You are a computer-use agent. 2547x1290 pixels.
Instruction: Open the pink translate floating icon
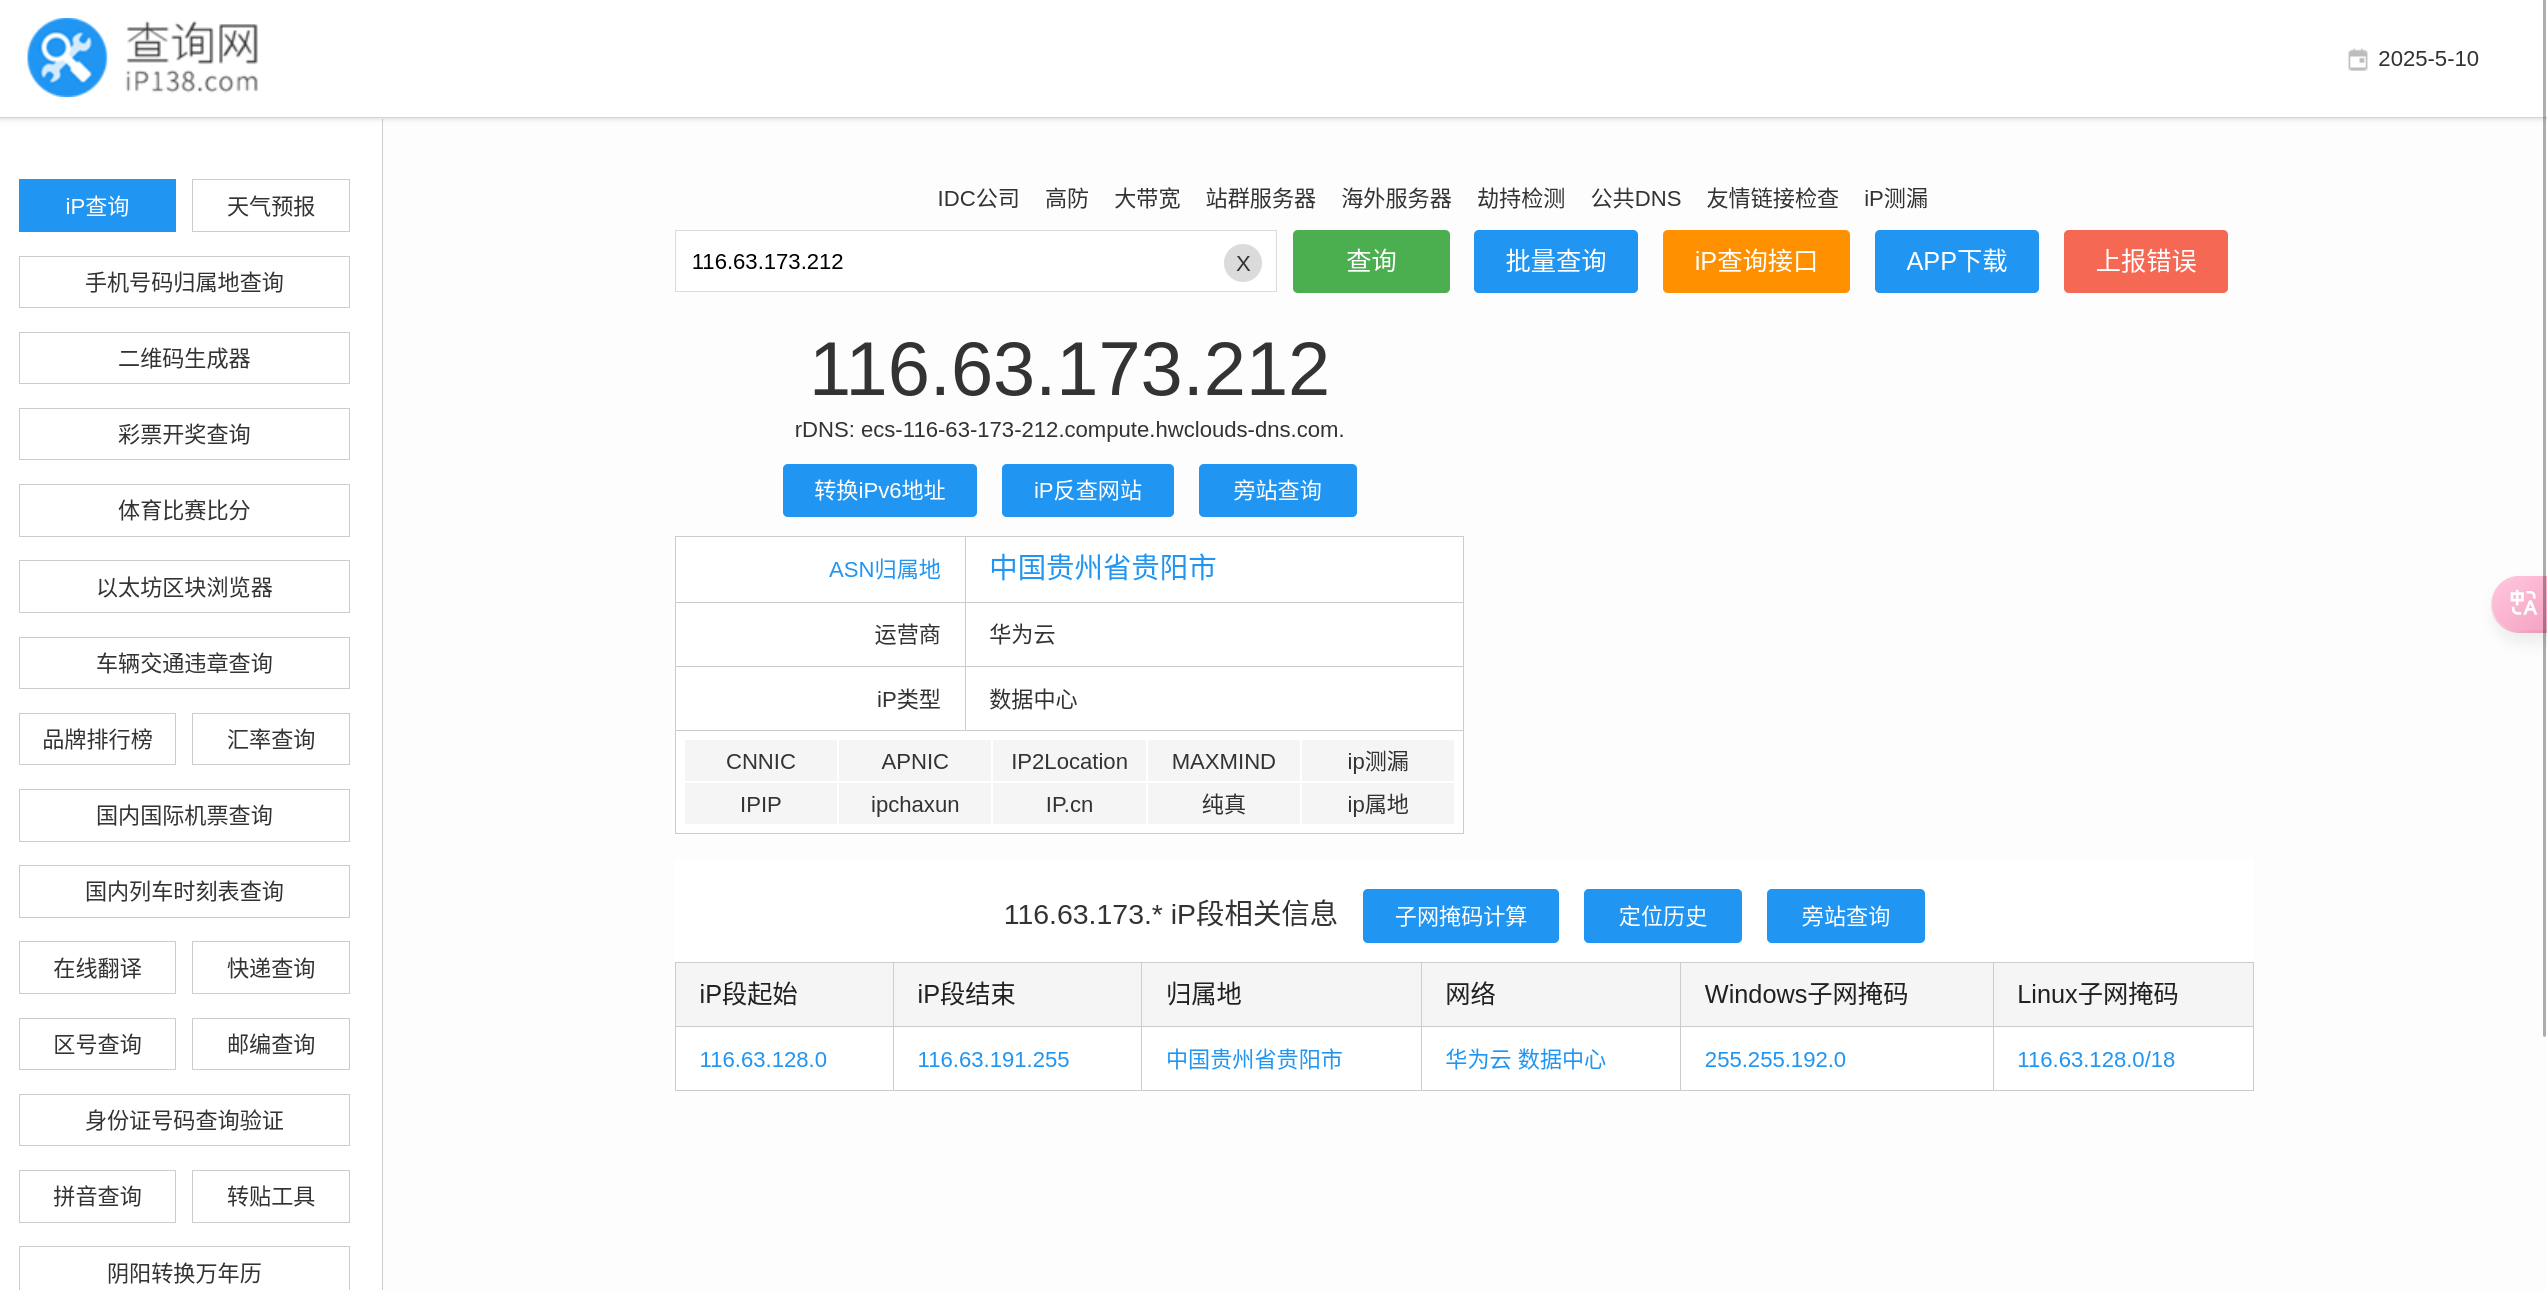[x=2521, y=604]
